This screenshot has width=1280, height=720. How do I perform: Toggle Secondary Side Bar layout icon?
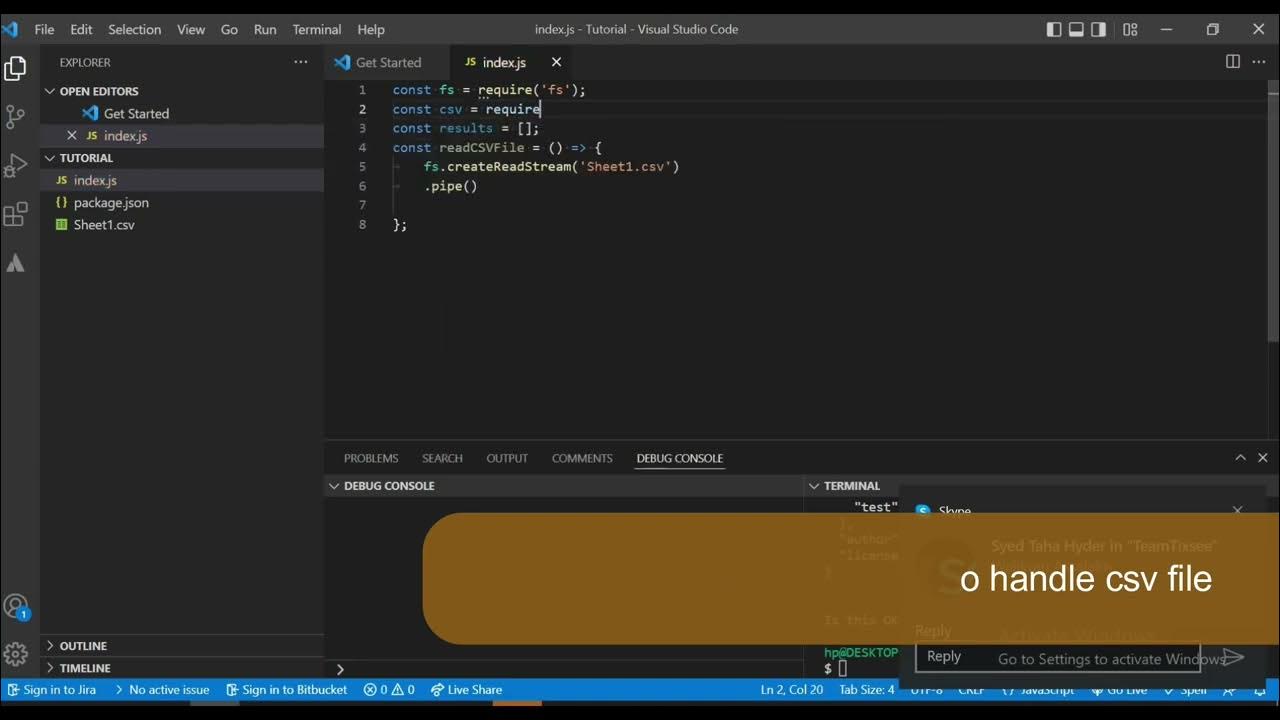[x=1098, y=30]
